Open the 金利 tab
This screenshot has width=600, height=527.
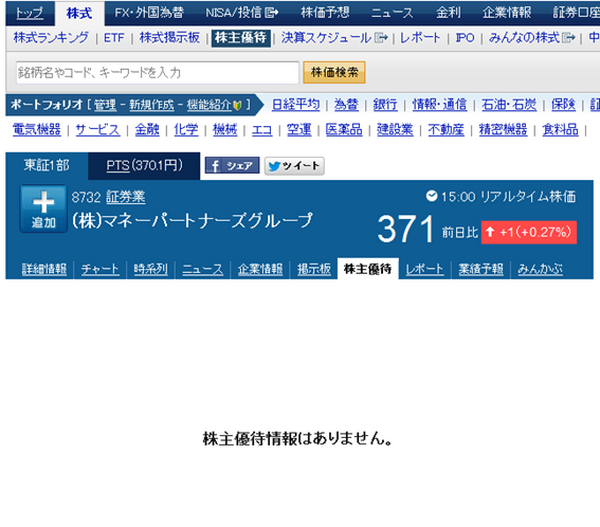pyautogui.click(x=448, y=13)
